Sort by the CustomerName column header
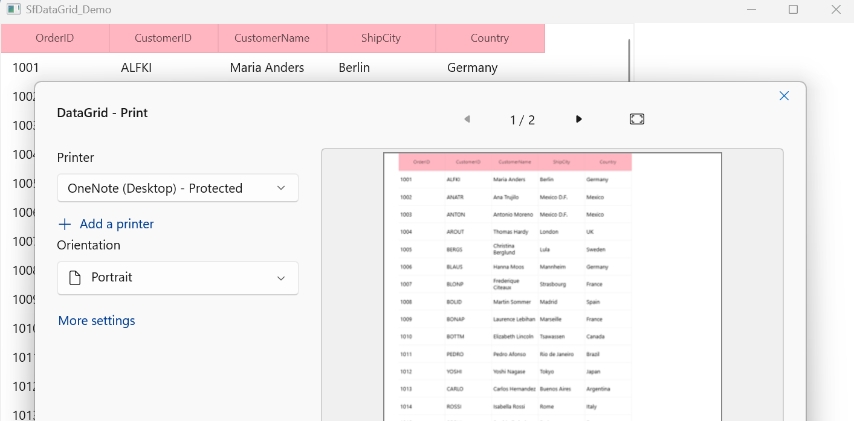854x421 pixels. click(272, 38)
